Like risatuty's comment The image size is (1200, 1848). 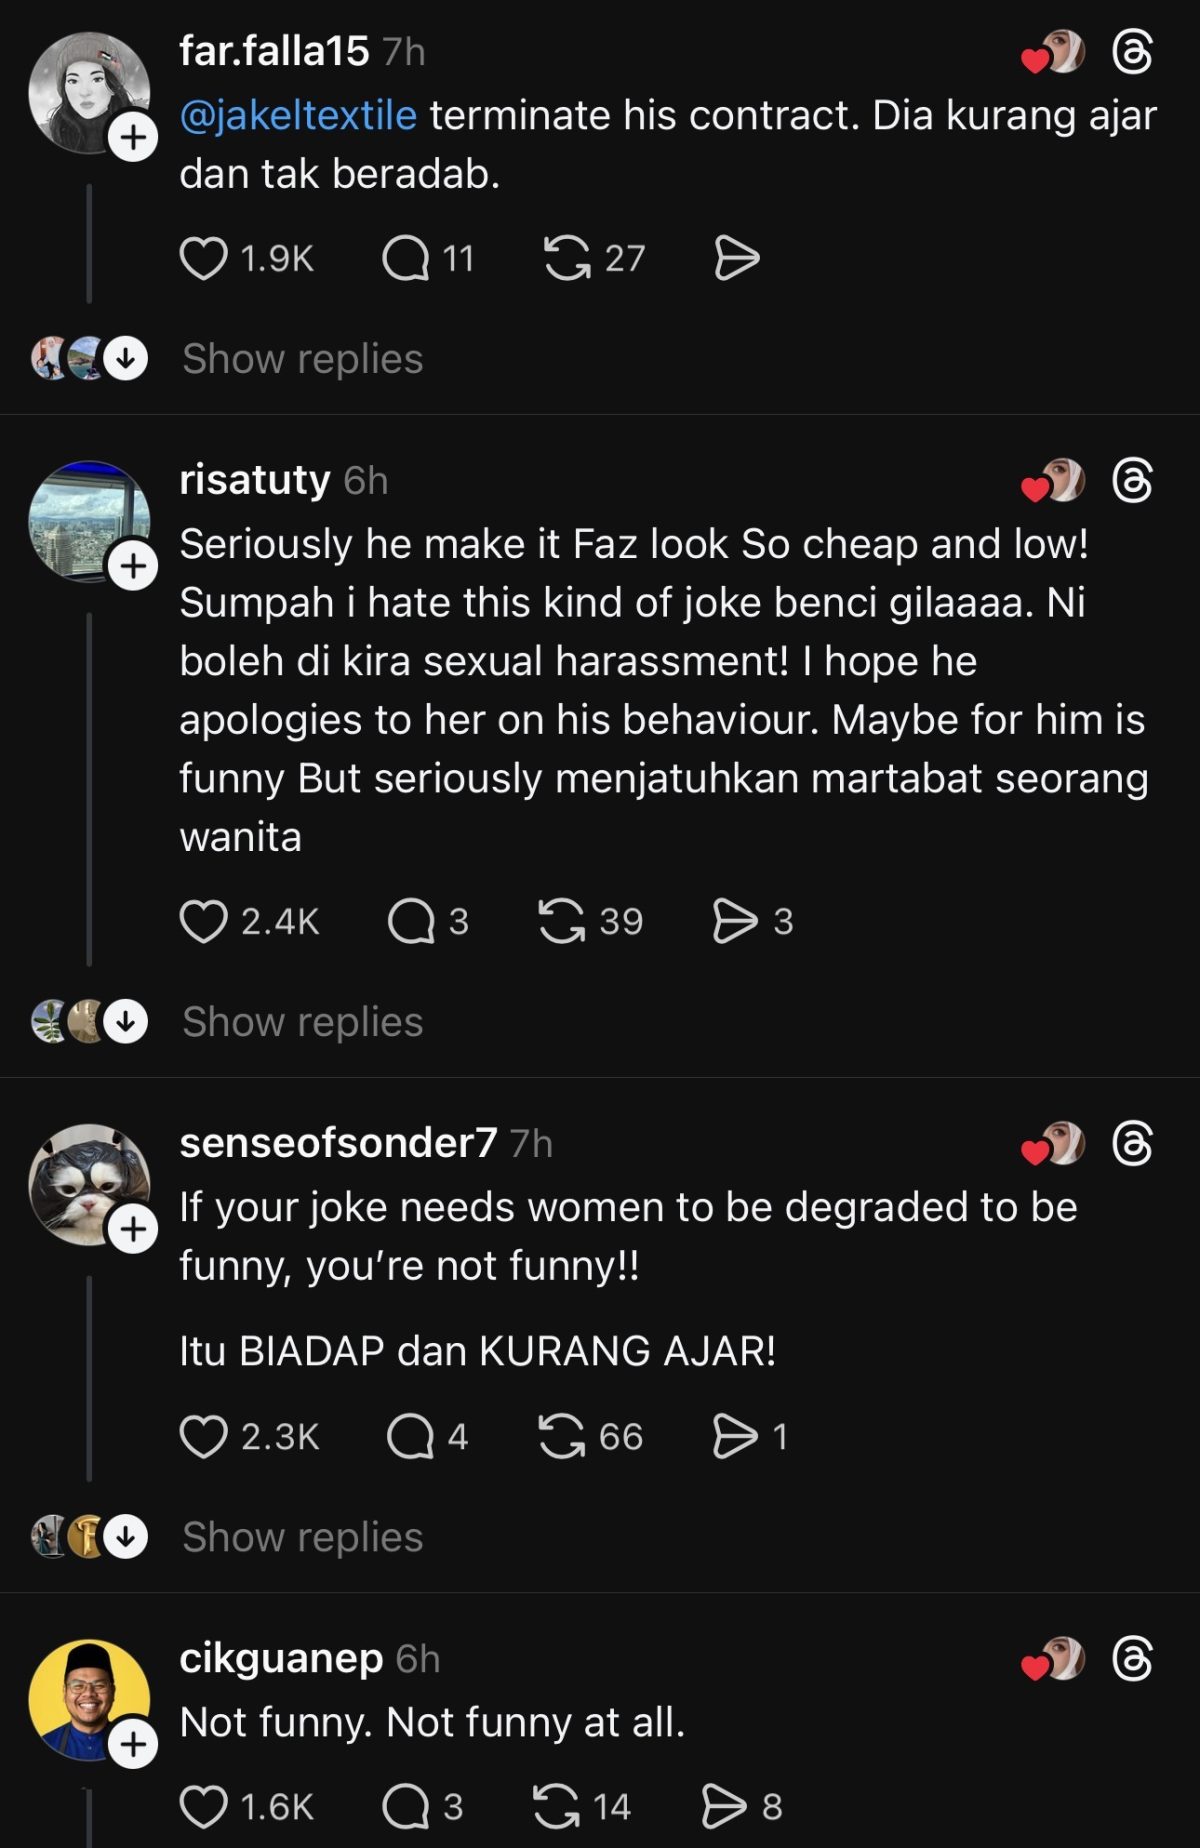tap(203, 921)
